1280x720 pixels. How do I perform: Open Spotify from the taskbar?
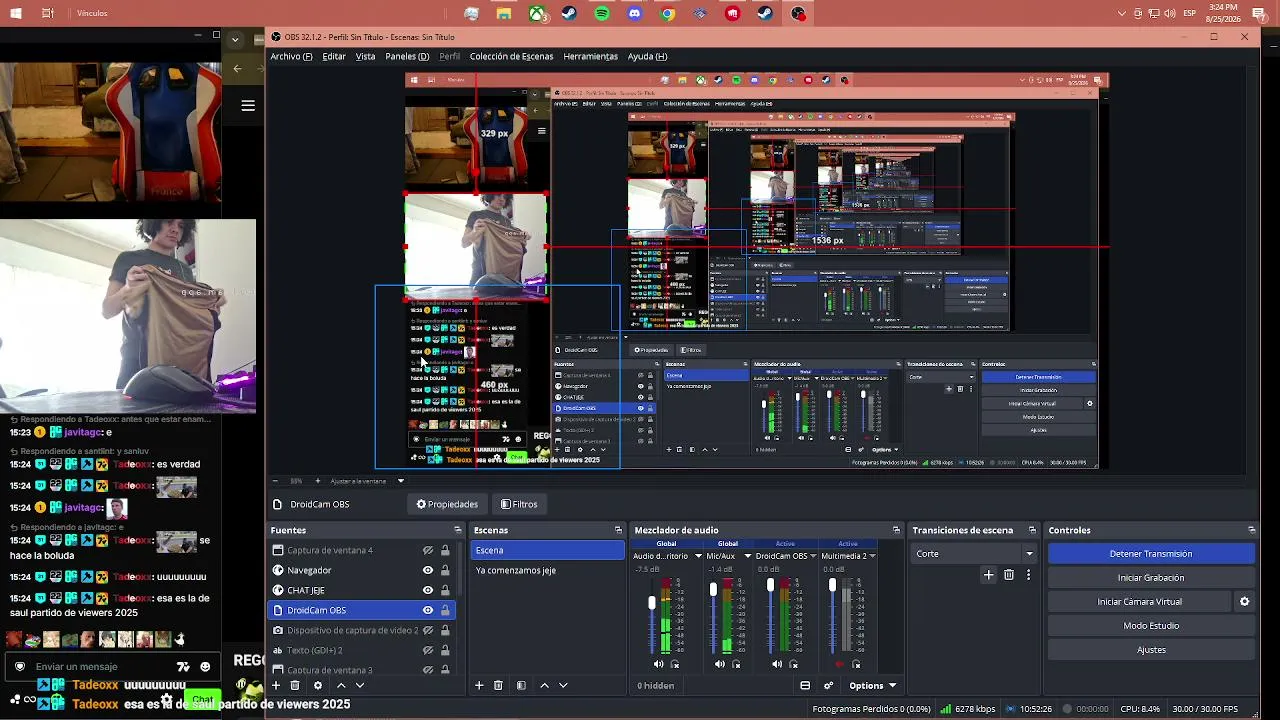click(602, 14)
